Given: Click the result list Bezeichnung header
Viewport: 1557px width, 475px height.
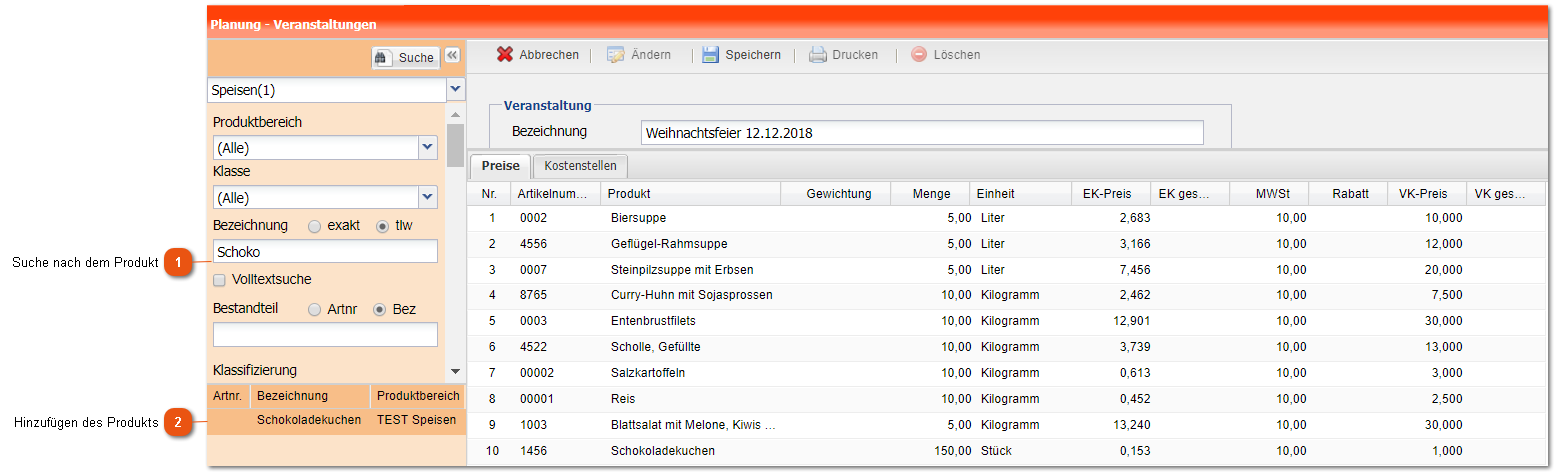Looking at the screenshot, I should pyautogui.click(x=310, y=396).
